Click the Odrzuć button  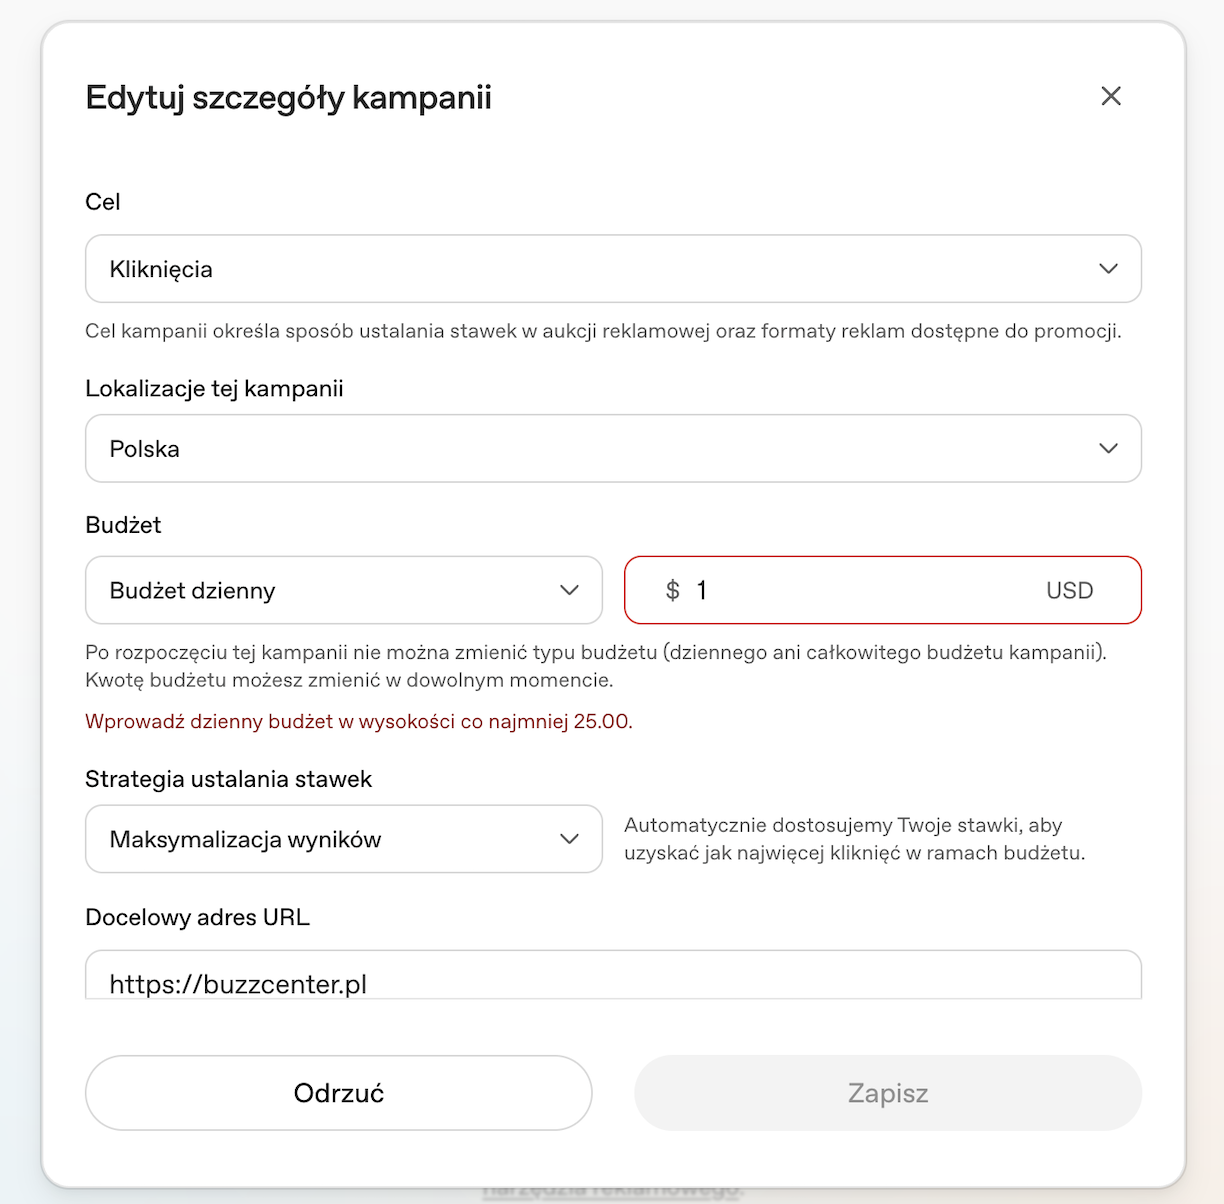coord(339,1093)
